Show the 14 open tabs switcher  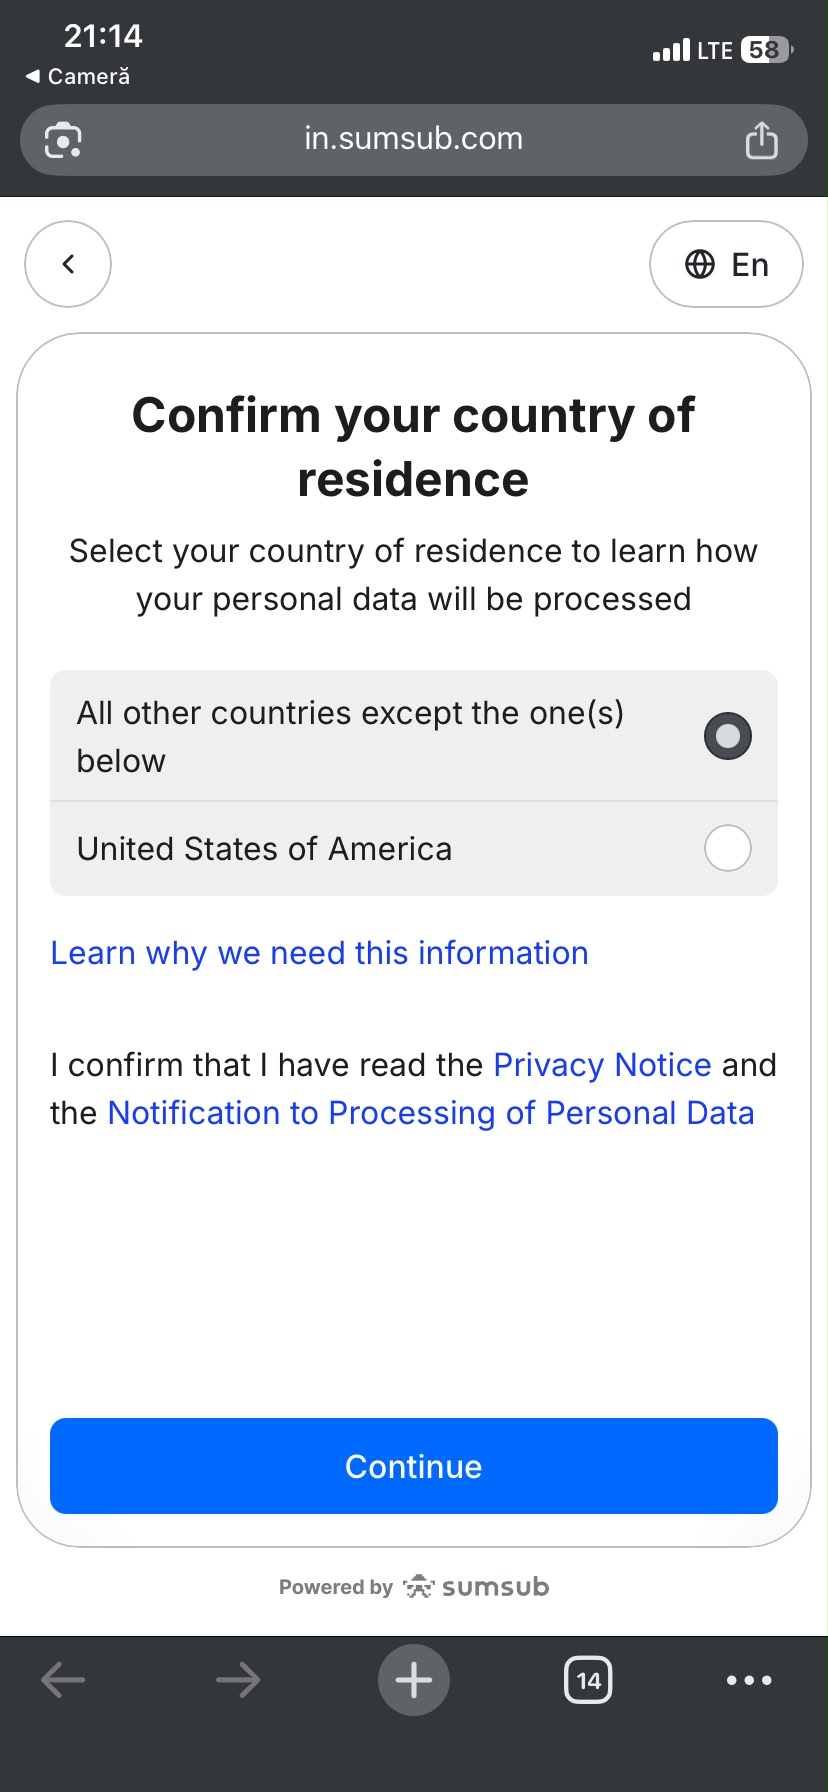pos(588,1680)
